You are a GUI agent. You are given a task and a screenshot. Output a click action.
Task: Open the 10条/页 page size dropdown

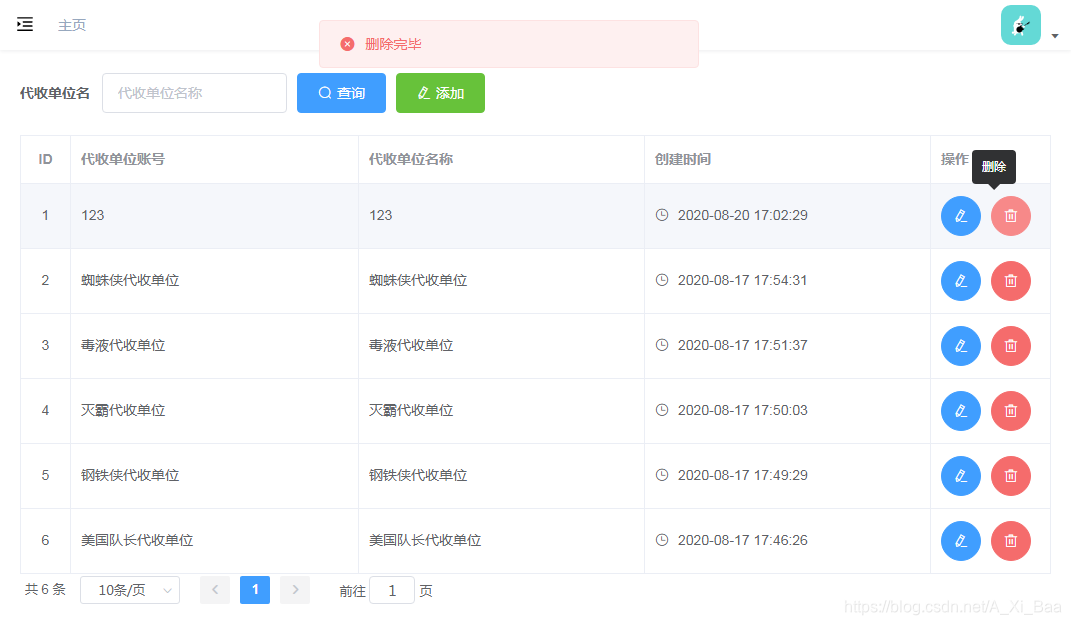[x=129, y=590]
